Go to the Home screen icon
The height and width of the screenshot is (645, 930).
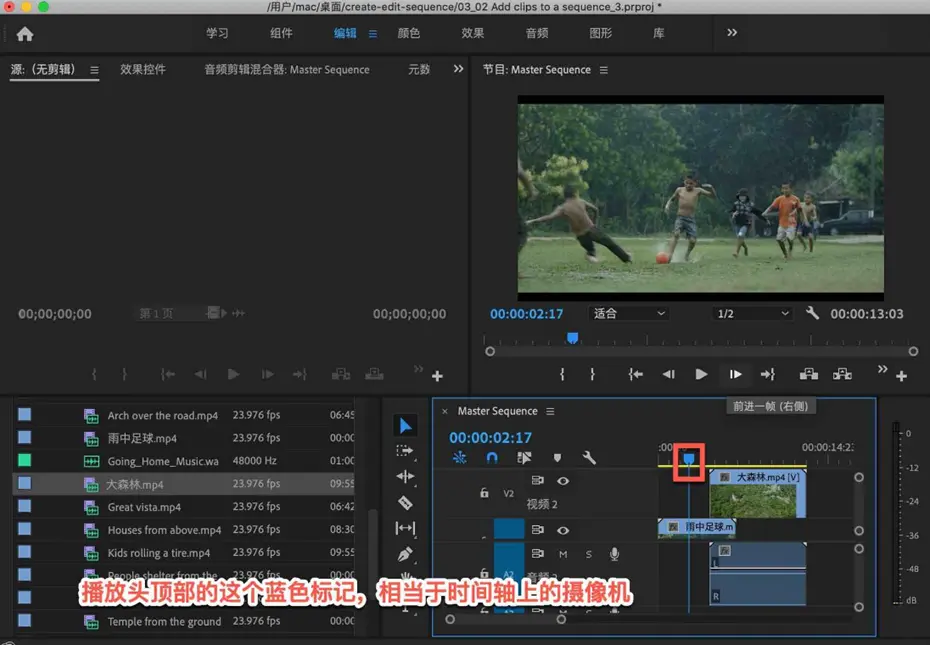click(25, 34)
